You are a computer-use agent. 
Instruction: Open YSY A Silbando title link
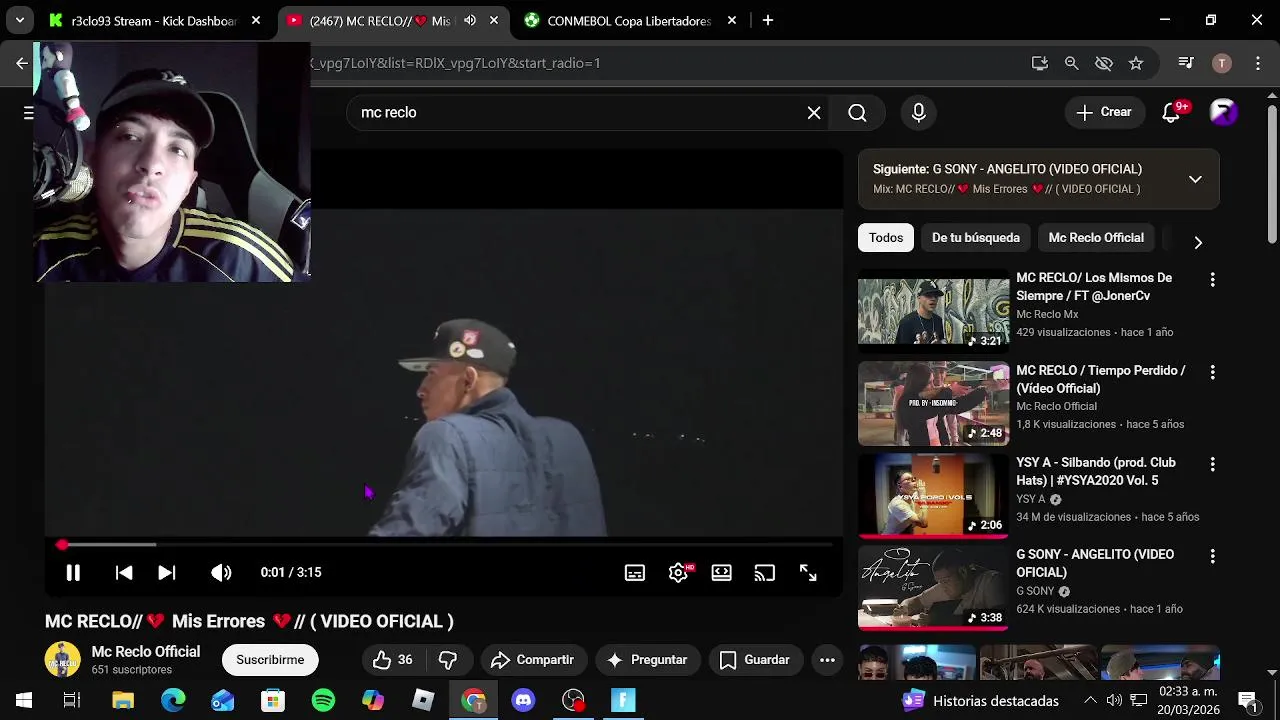[x=1096, y=472]
